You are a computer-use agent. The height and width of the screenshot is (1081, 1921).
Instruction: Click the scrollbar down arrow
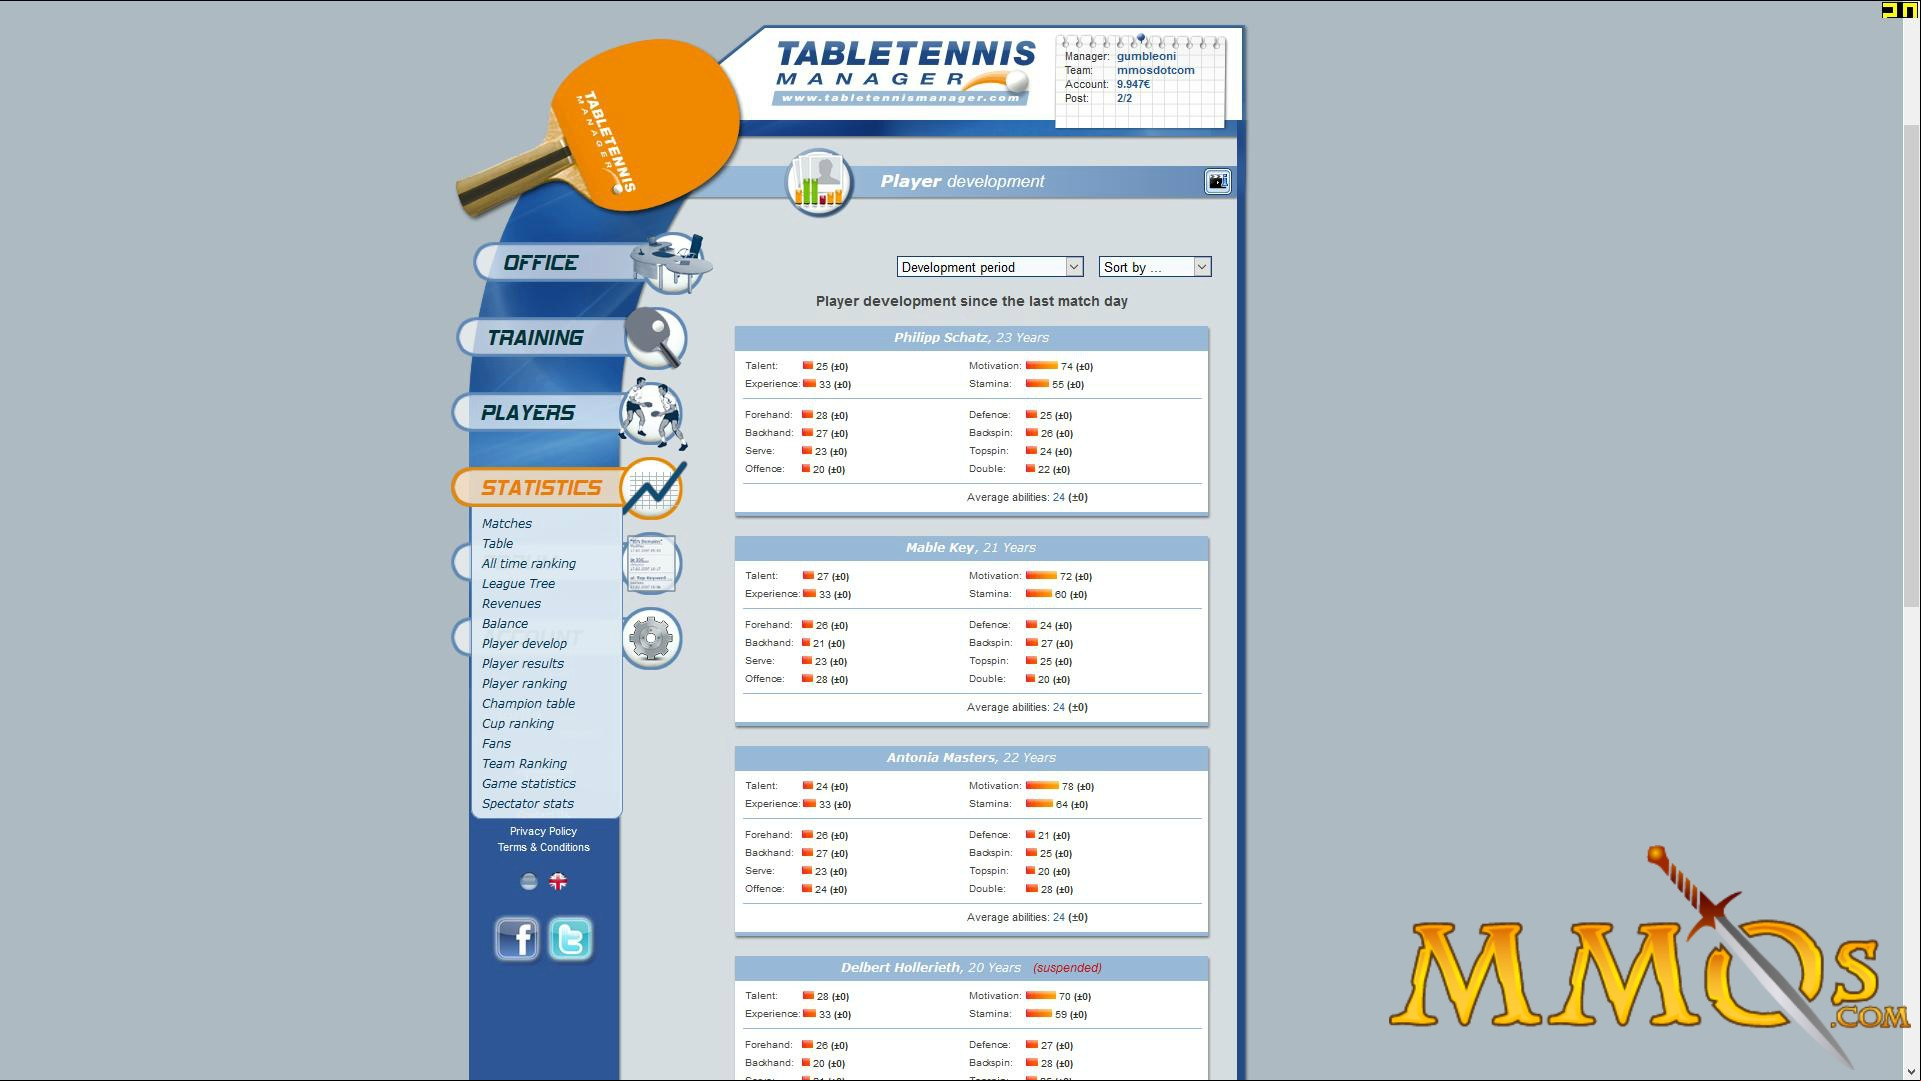tap(1911, 1072)
